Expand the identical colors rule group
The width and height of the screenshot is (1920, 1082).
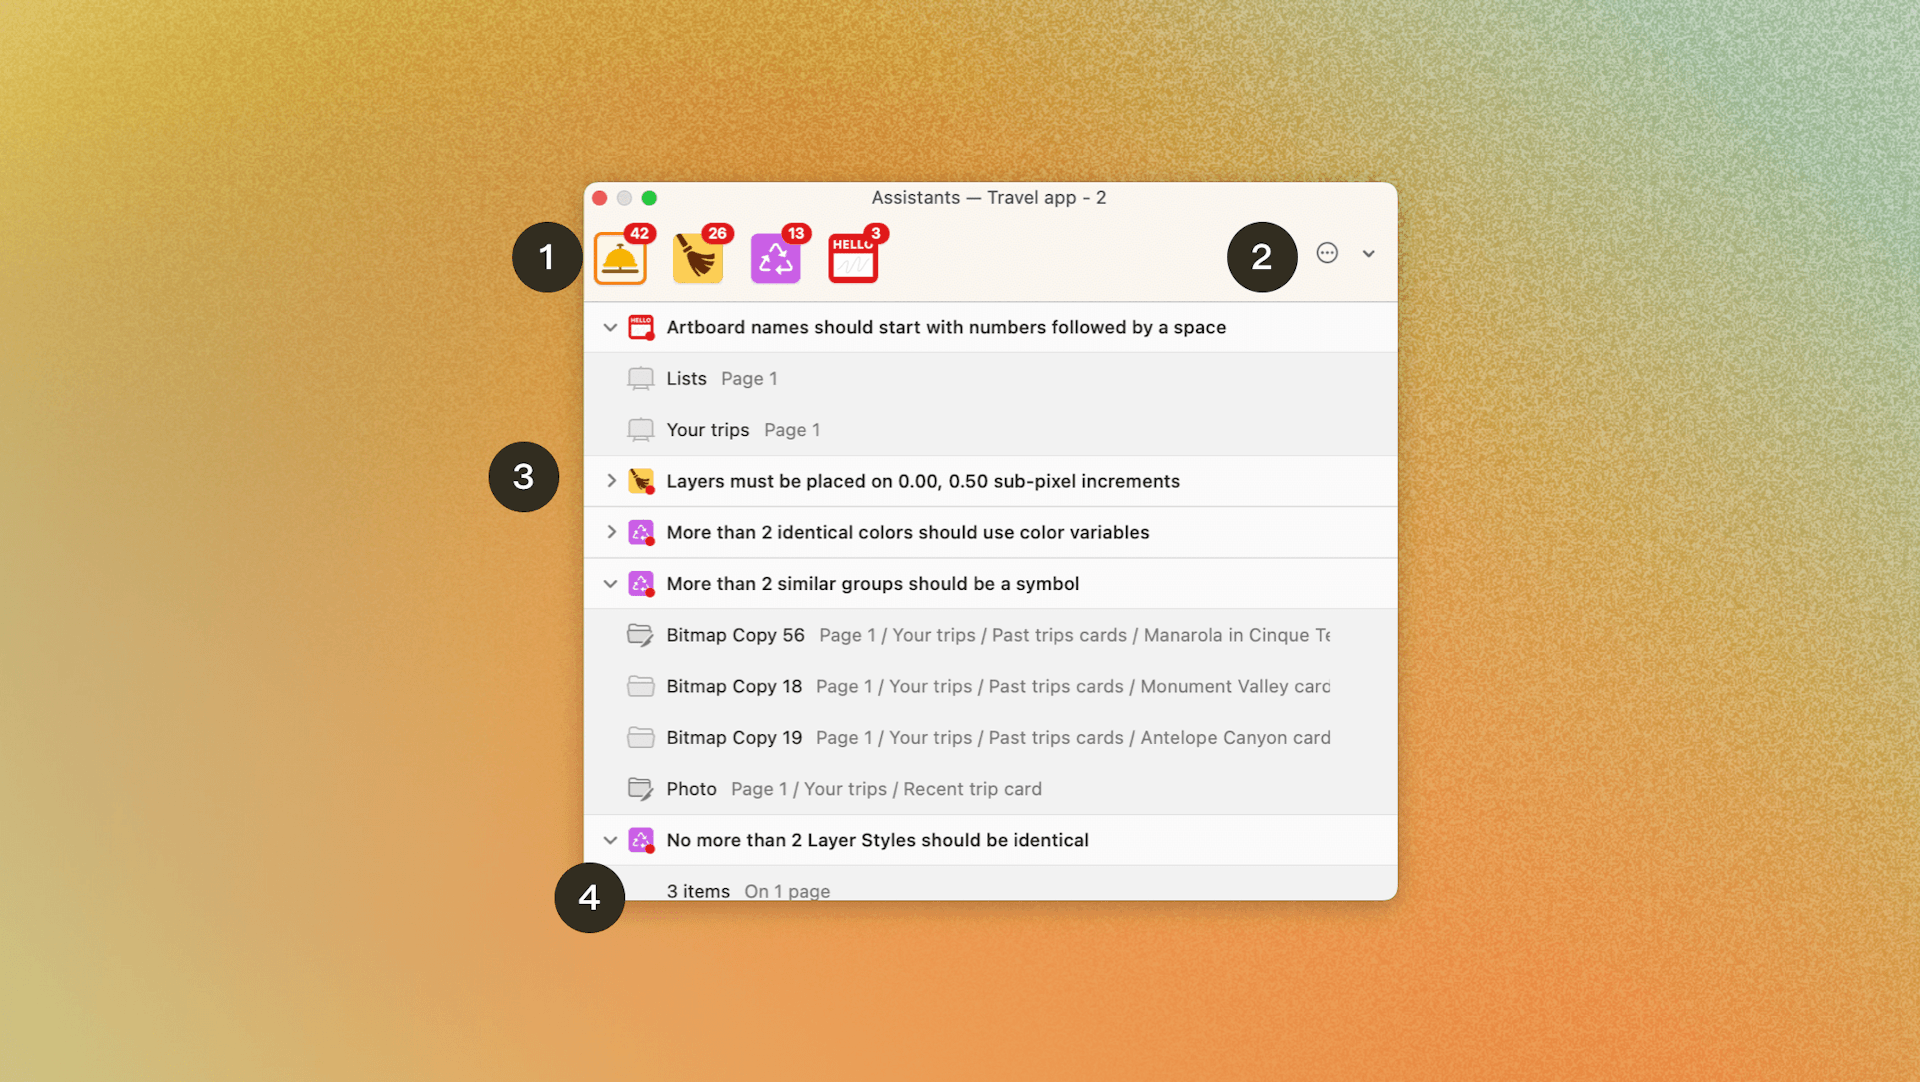[x=610, y=532]
